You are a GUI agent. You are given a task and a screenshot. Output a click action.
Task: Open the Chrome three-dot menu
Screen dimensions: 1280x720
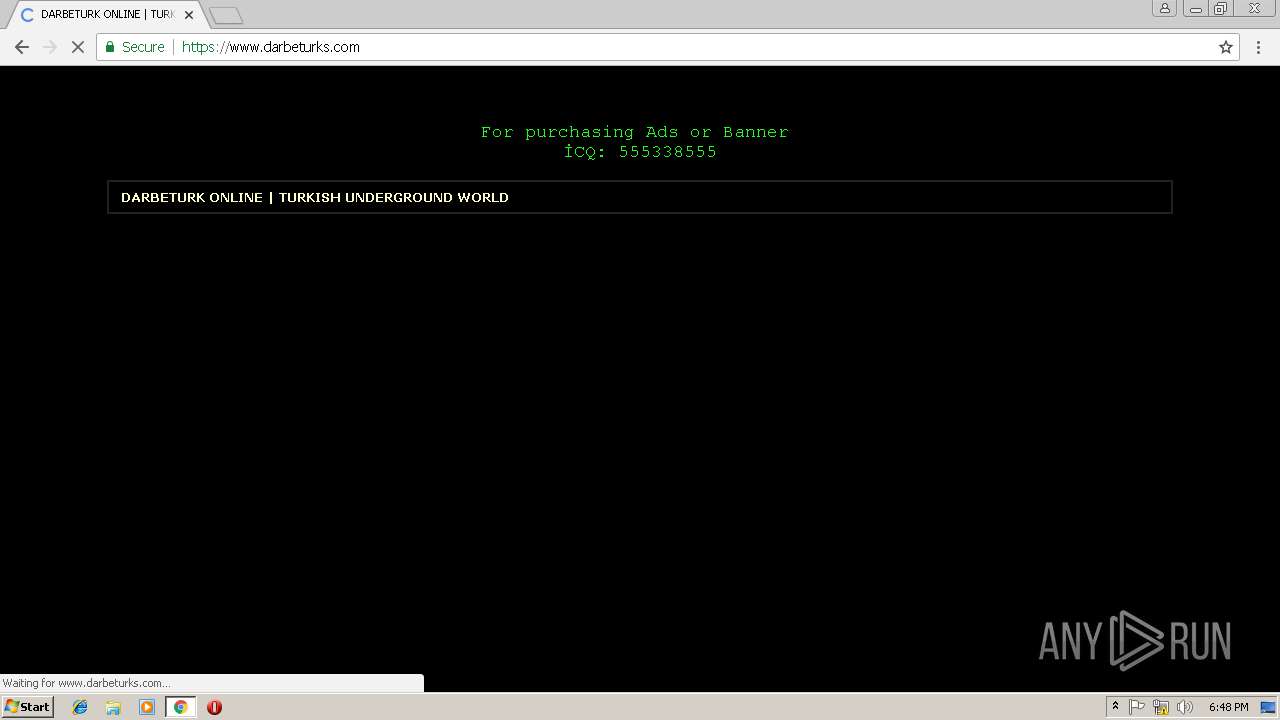click(1258, 47)
